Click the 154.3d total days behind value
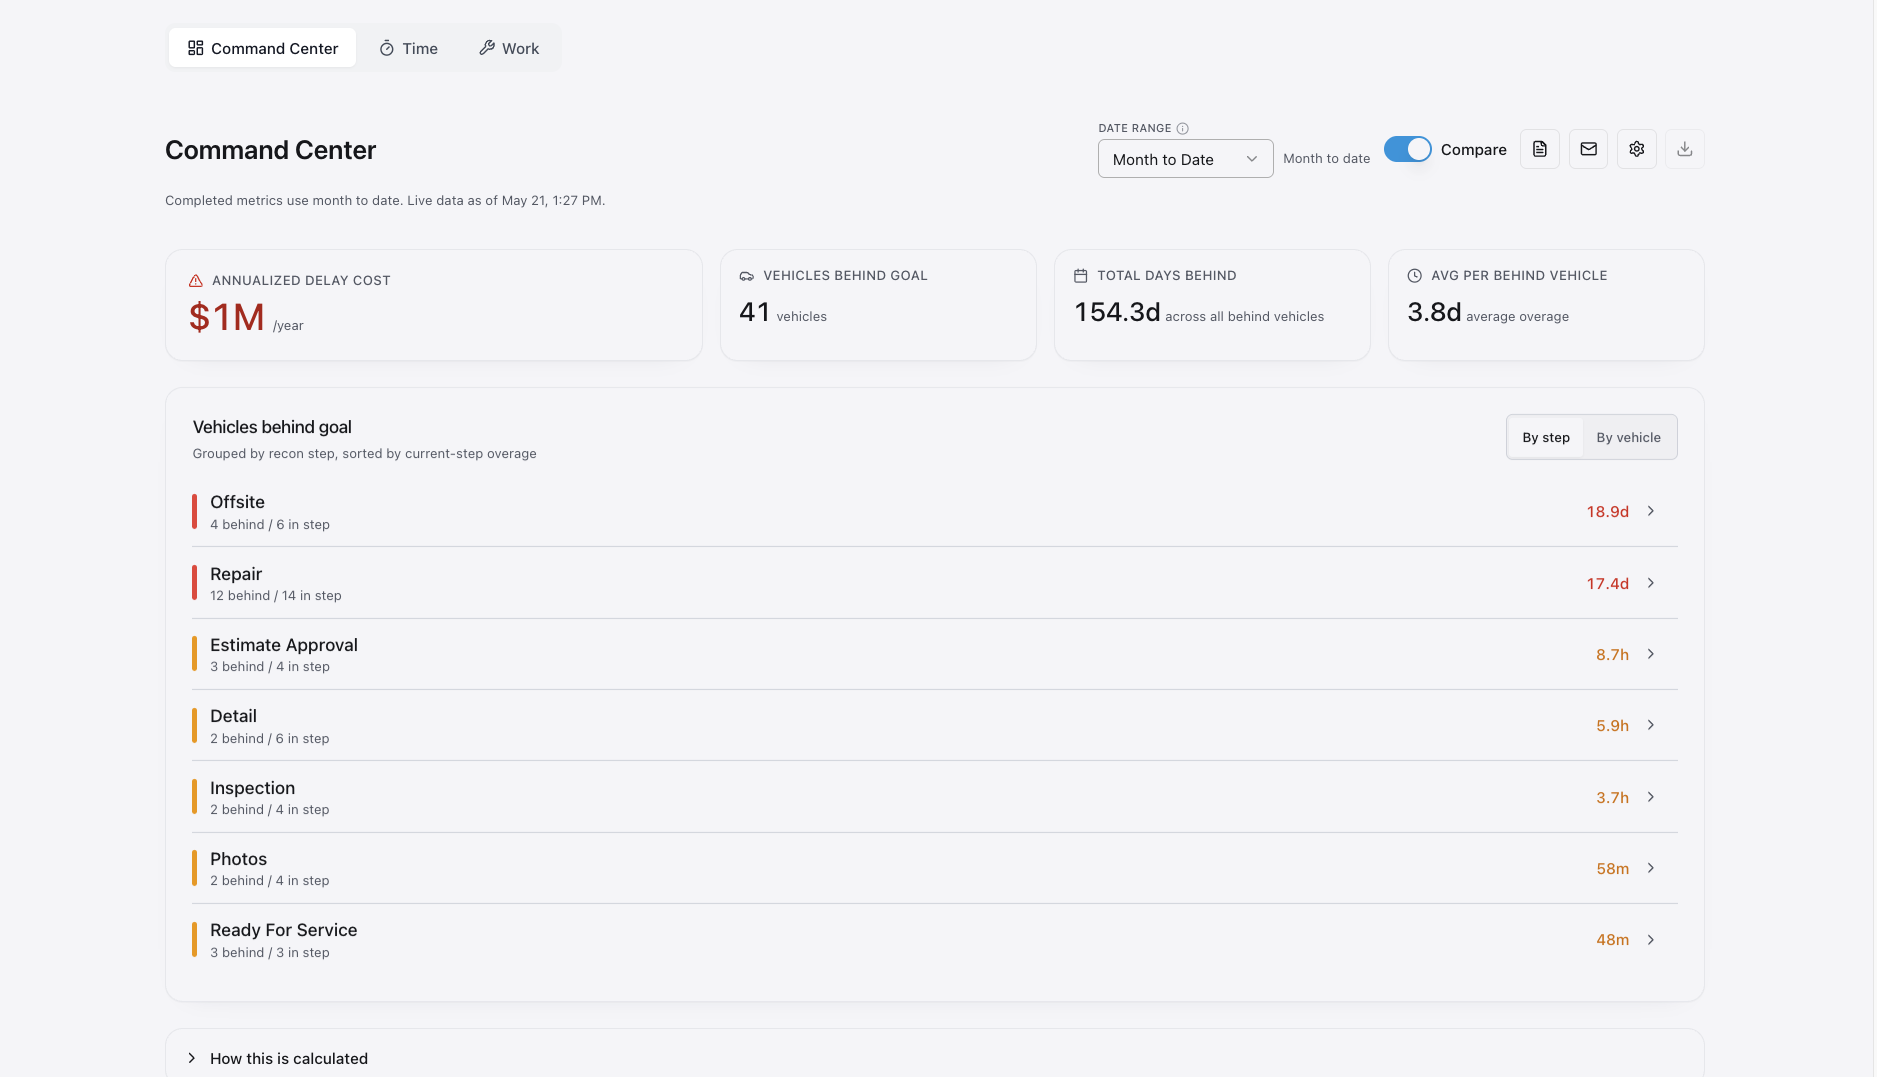This screenshot has width=1877, height=1077. [x=1117, y=312]
